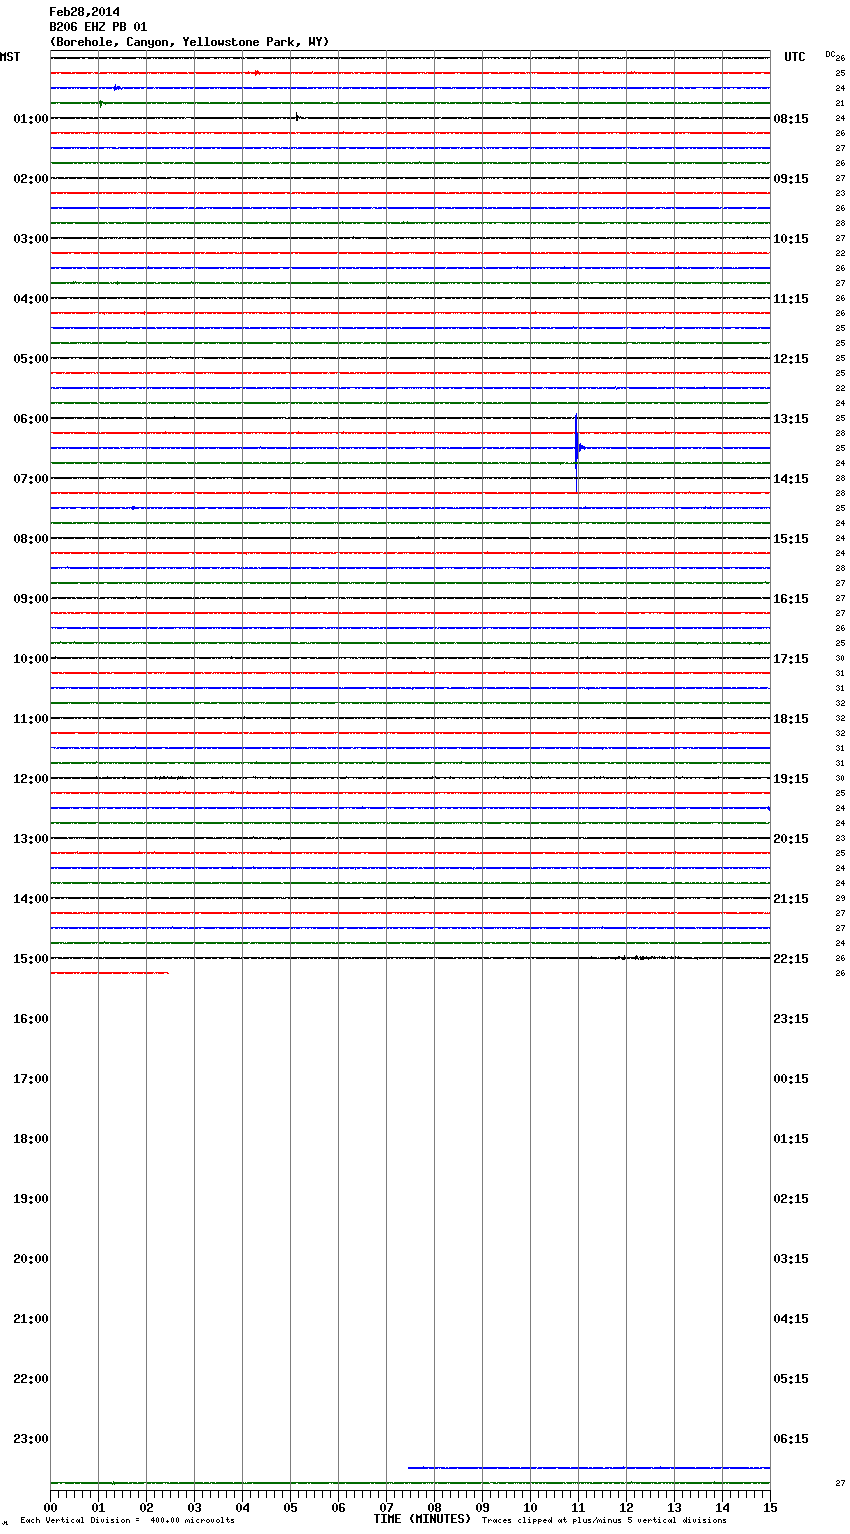The height and width of the screenshot is (1534, 850).
Task: Click the MST label "03:00"
Action: coord(31,239)
